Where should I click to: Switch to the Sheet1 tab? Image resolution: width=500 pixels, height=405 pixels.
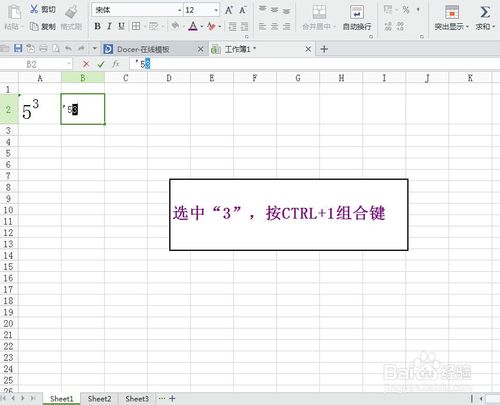point(61,399)
